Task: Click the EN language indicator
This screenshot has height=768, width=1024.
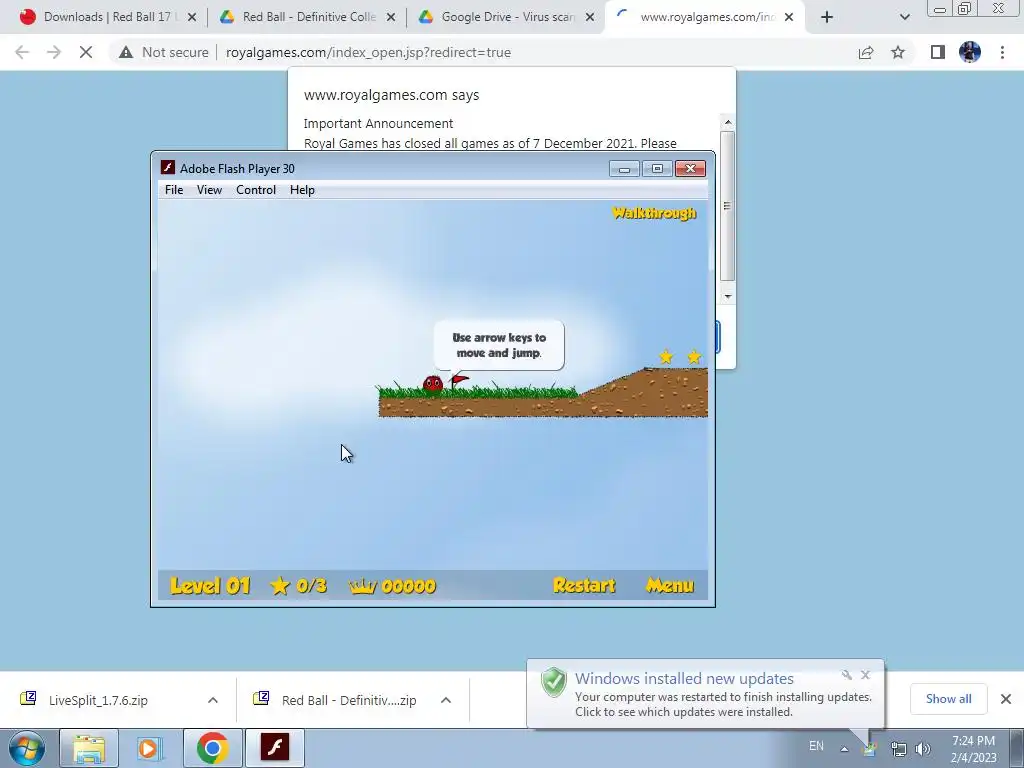Action: [816, 746]
